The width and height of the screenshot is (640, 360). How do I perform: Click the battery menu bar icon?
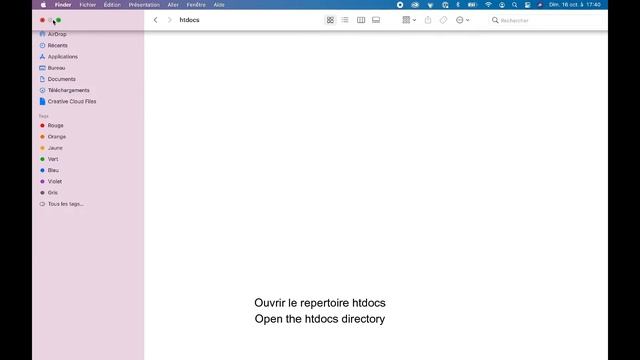pyautogui.click(x=472, y=5)
